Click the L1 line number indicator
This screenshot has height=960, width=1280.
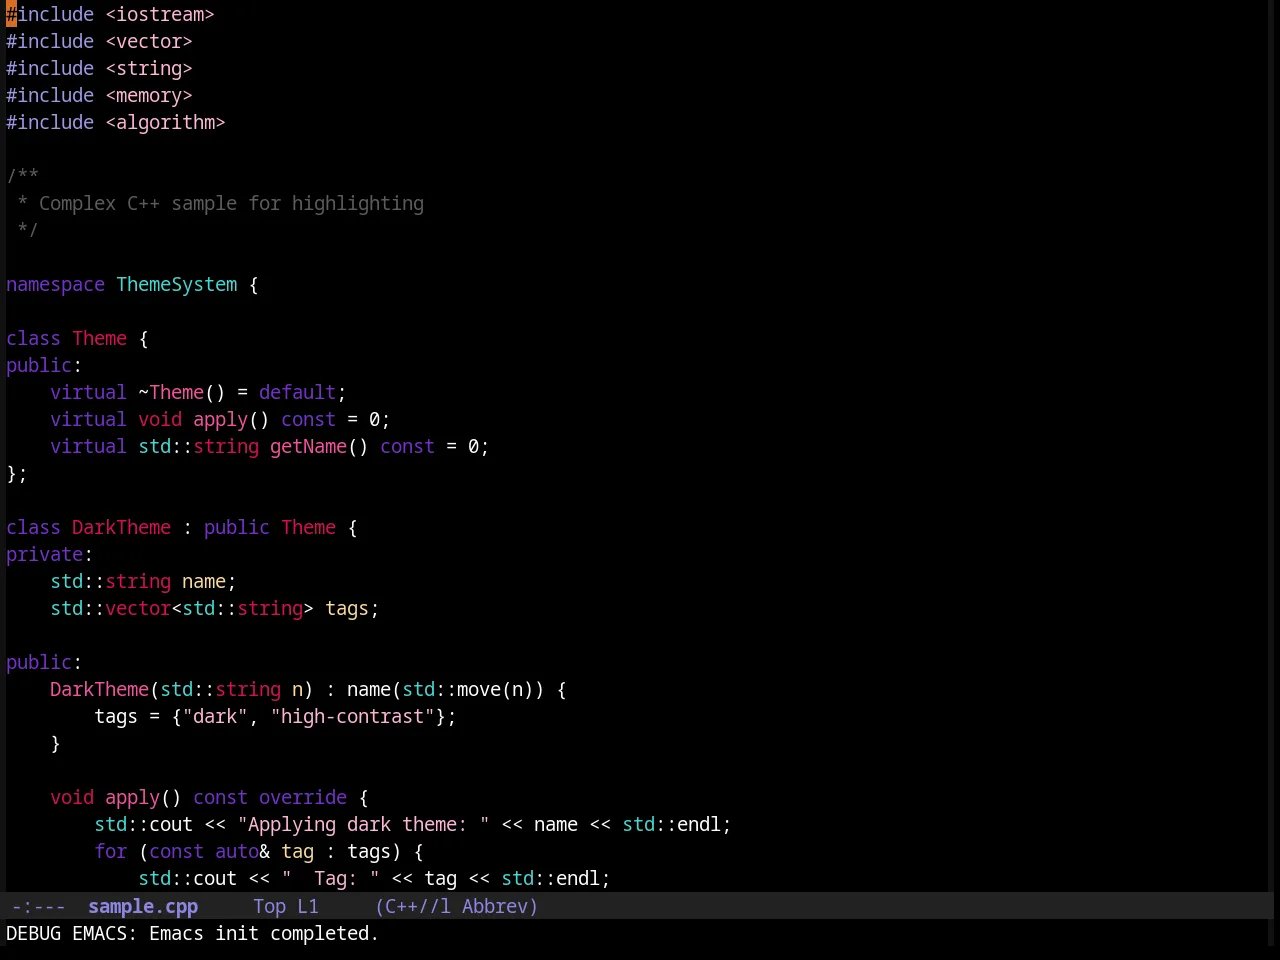click(x=308, y=907)
